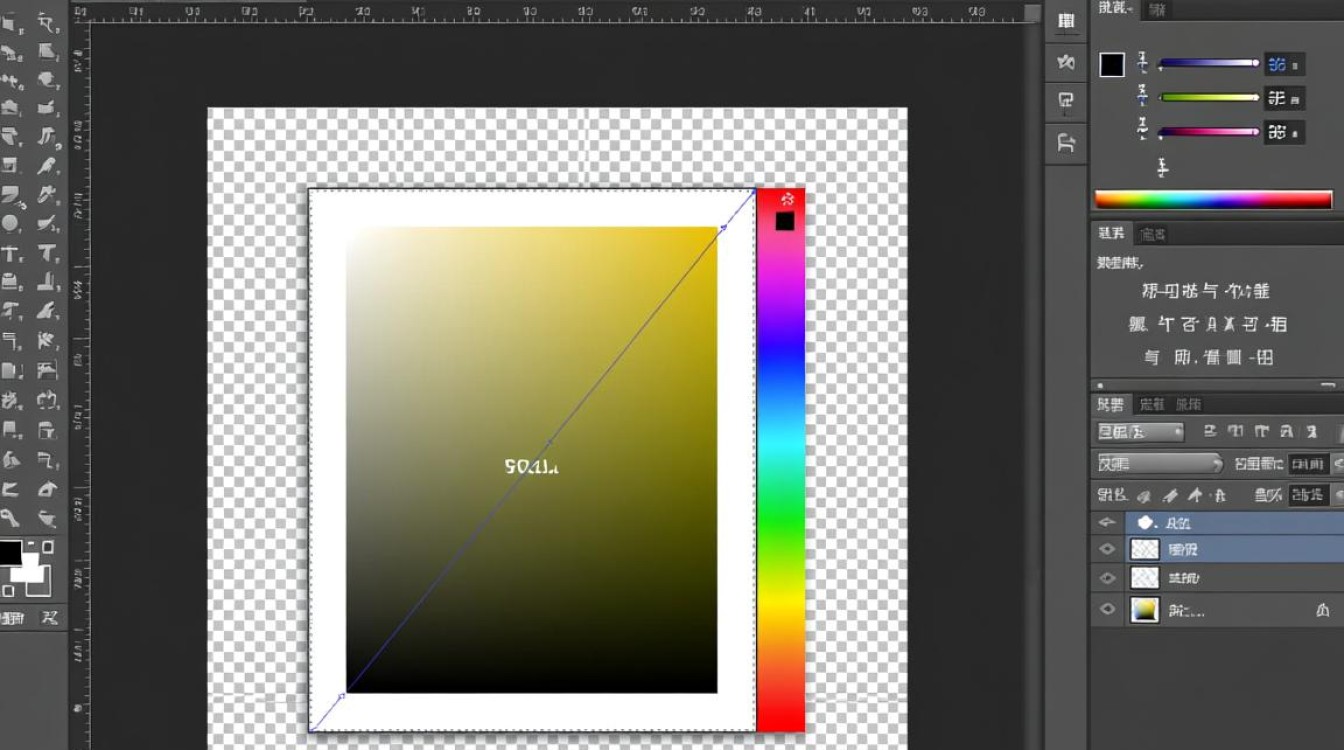Hide the layer with the gradient thumbnail
The height and width of the screenshot is (750, 1344).
pos(1107,609)
